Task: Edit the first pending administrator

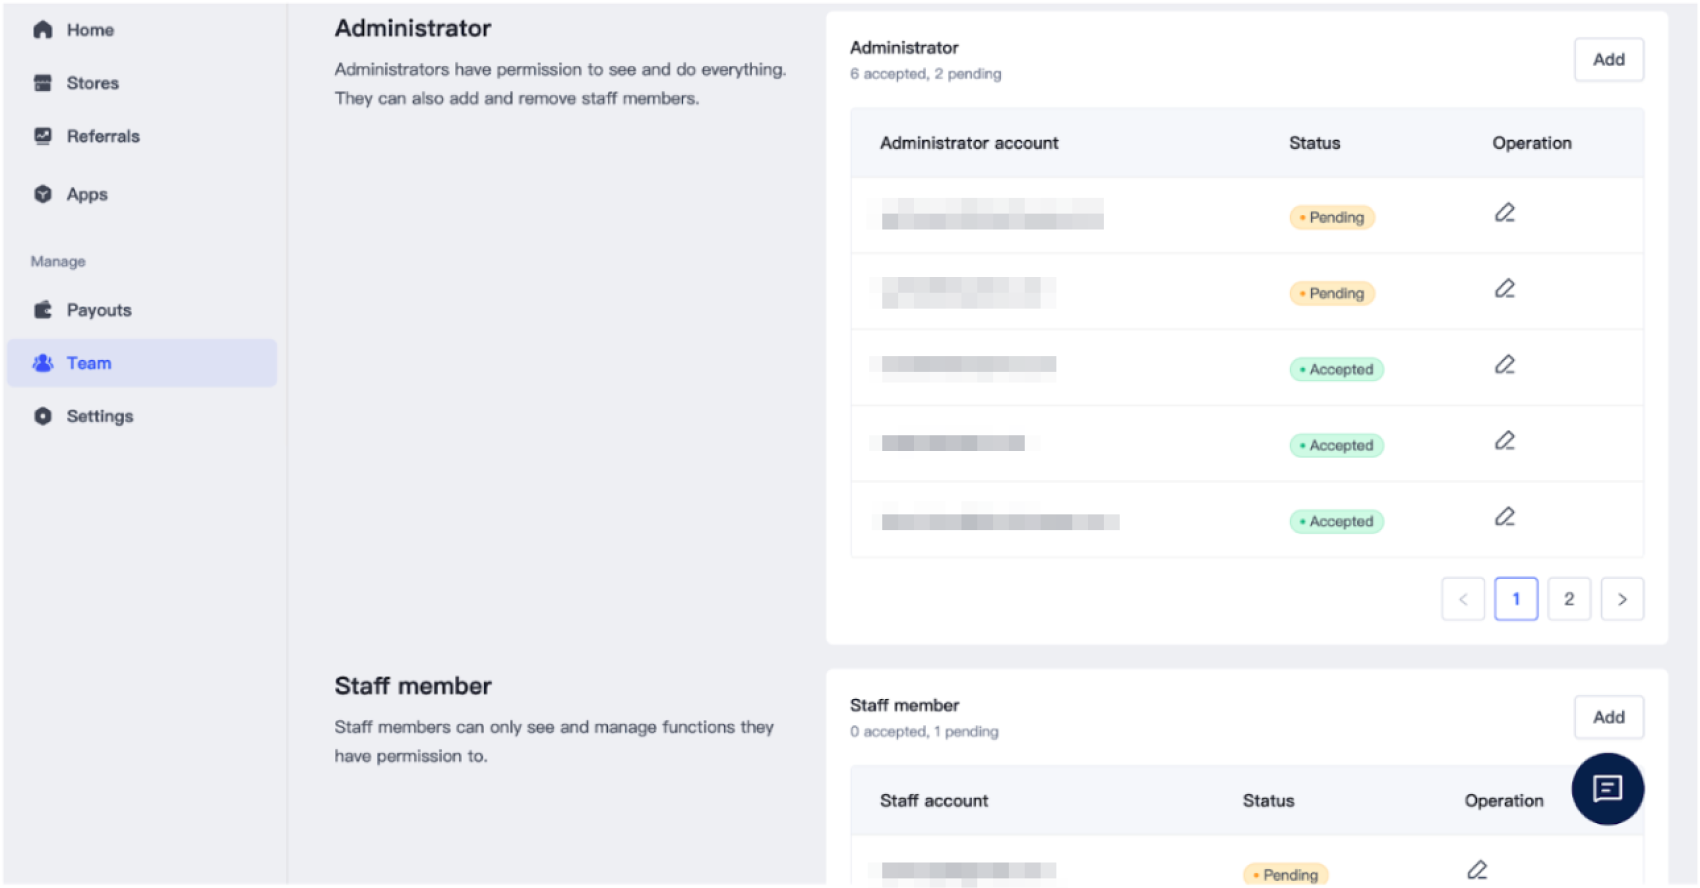Action: tap(1504, 213)
